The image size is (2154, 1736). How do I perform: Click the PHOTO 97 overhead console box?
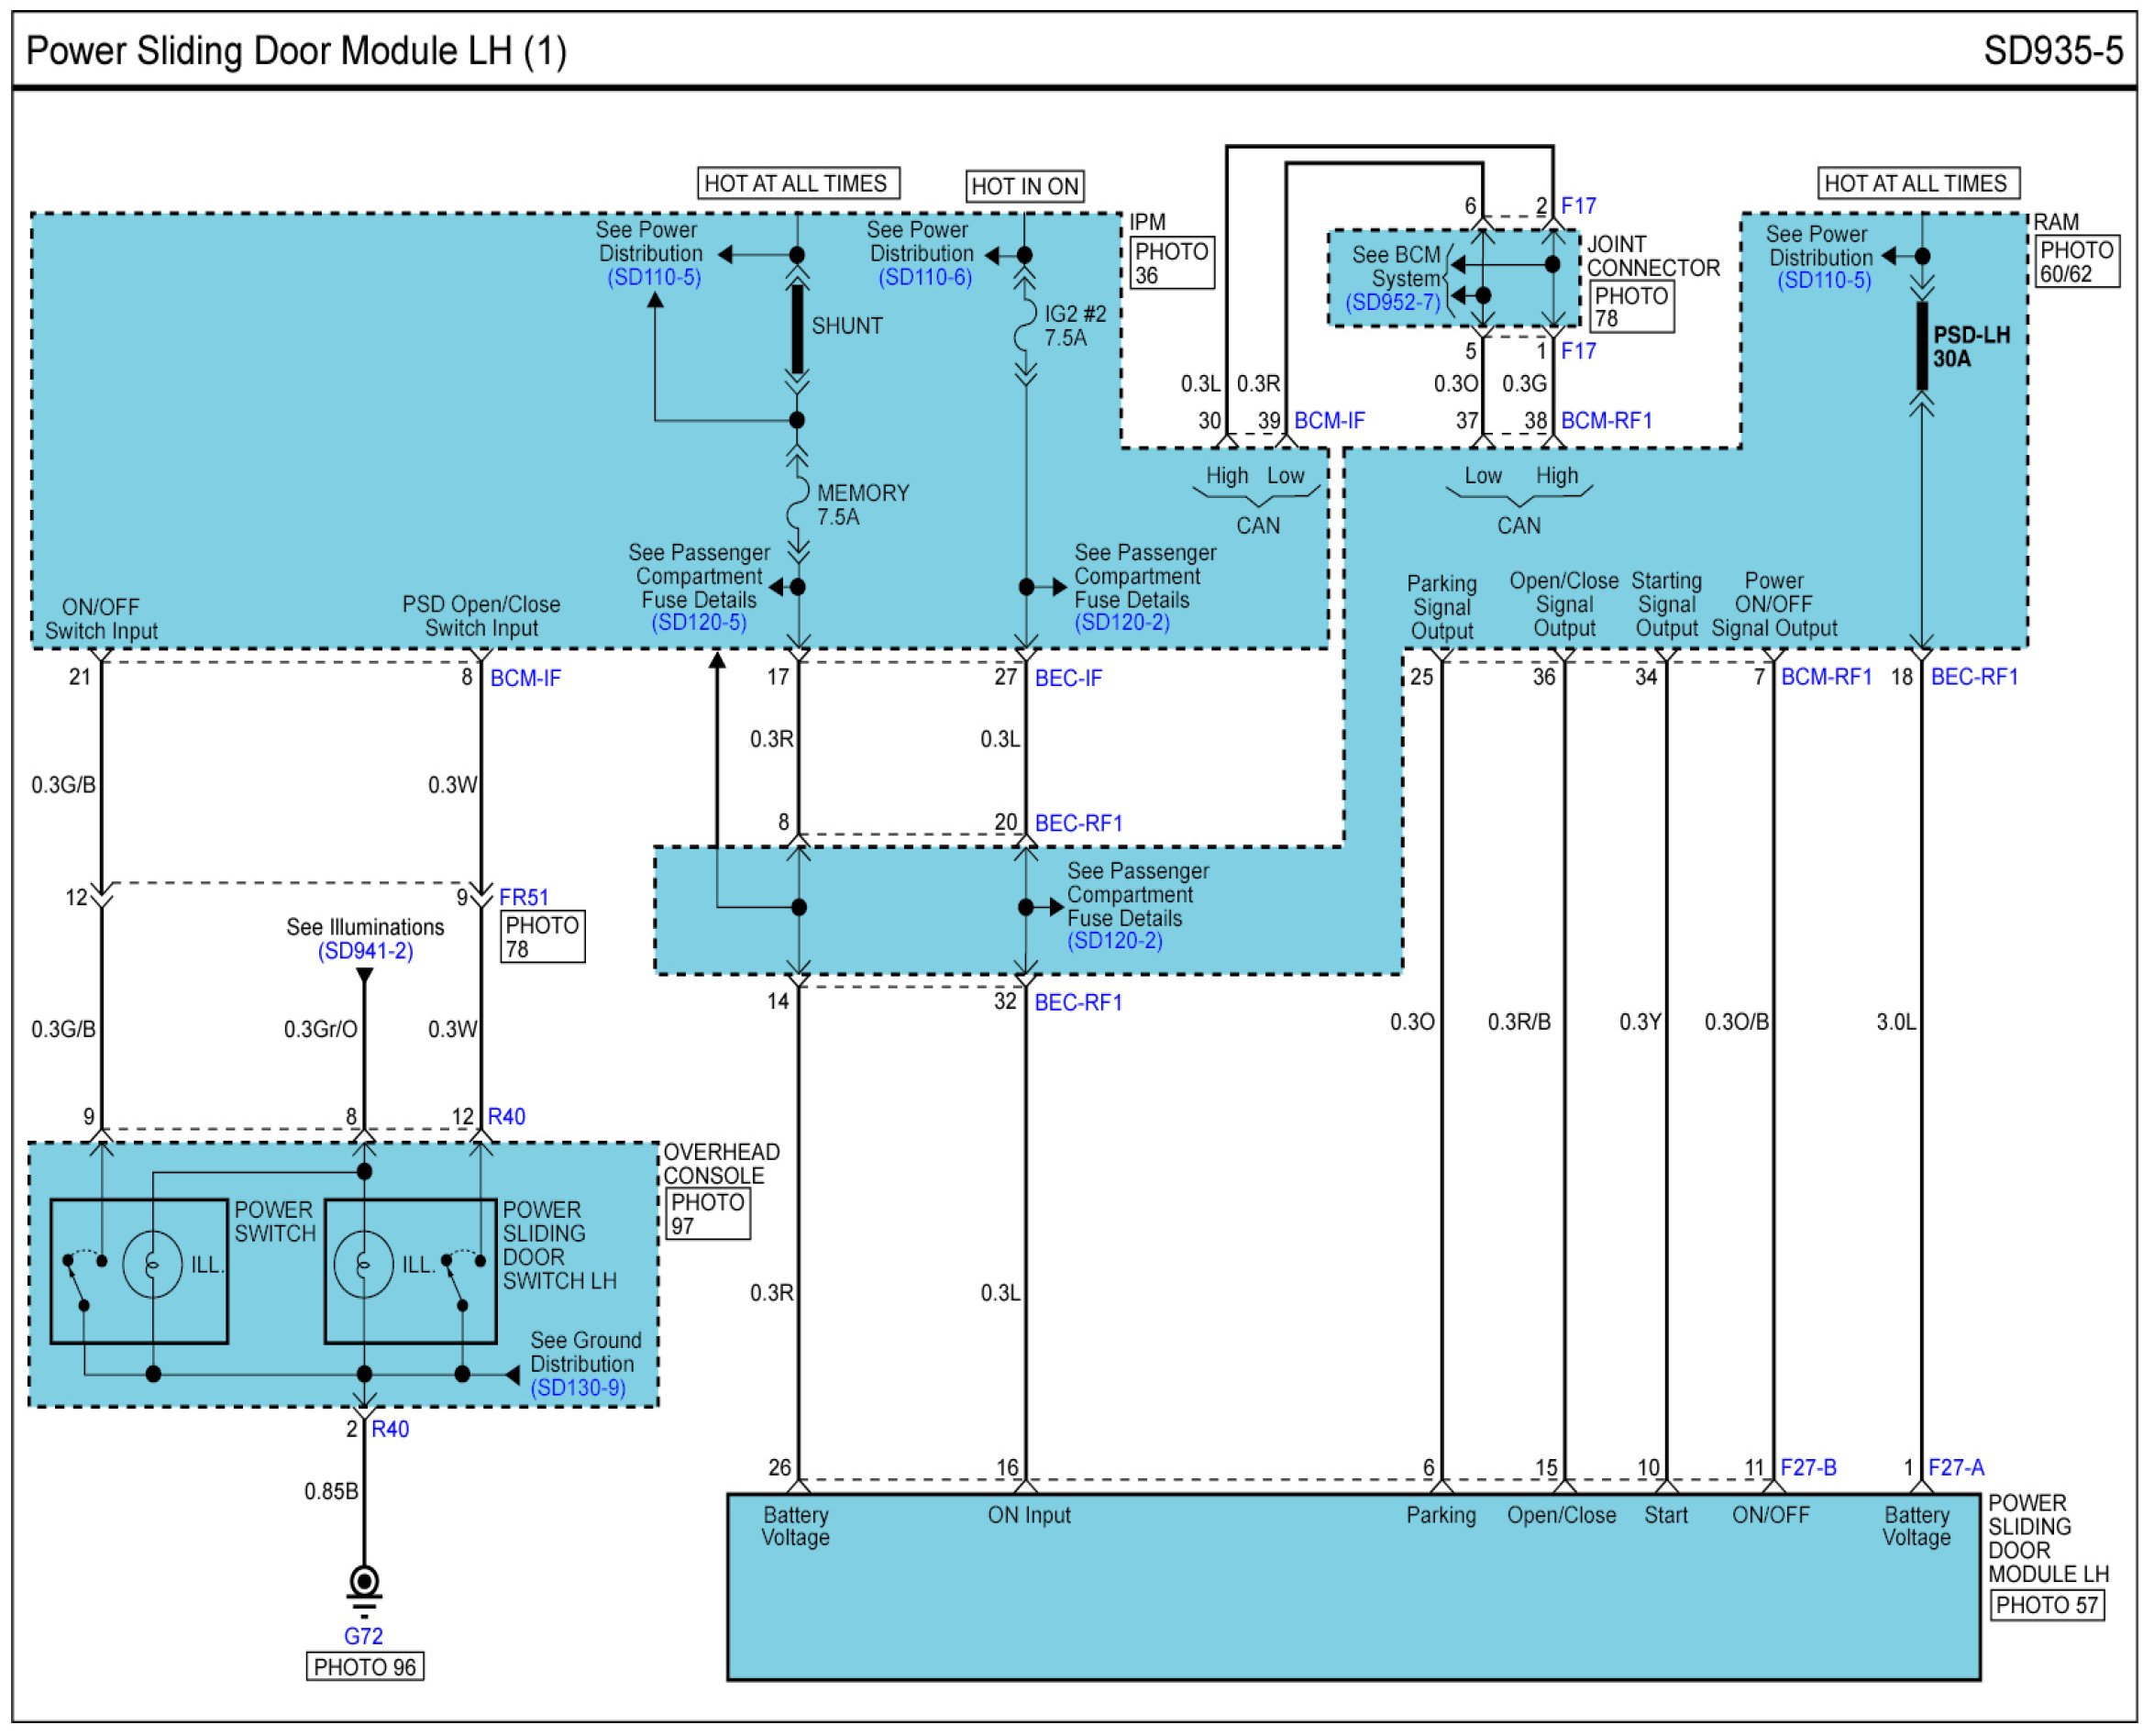707,1214
